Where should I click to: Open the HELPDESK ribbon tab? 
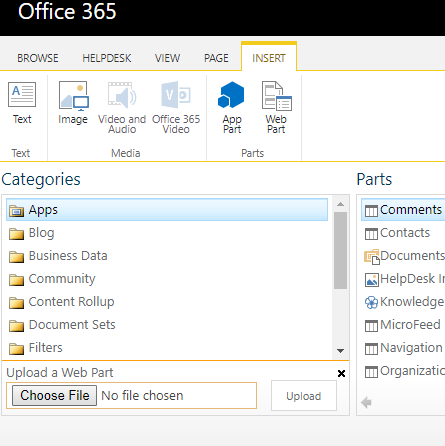[x=107, y=58]
